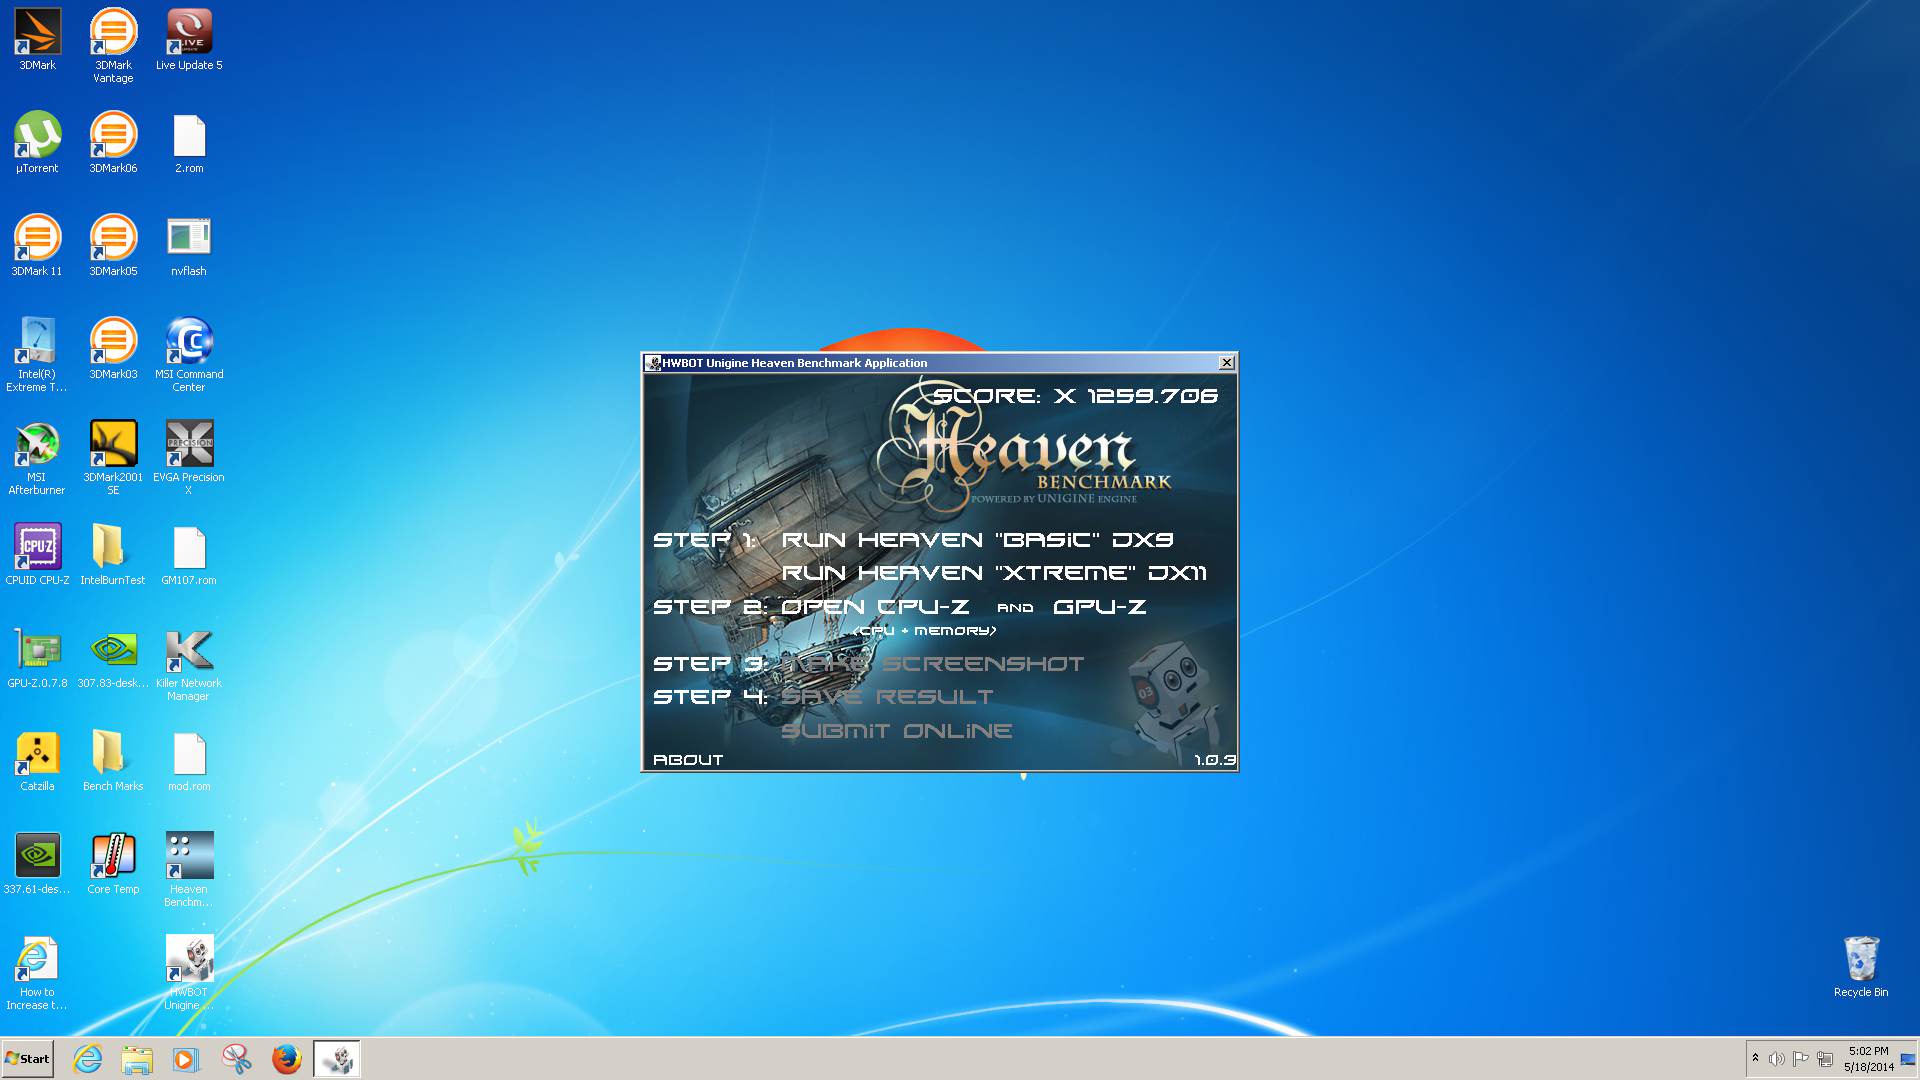This screenshot has width=1920, height=1080.
Task: Open Action Center flag icon
Action: pos(1800,1059)
